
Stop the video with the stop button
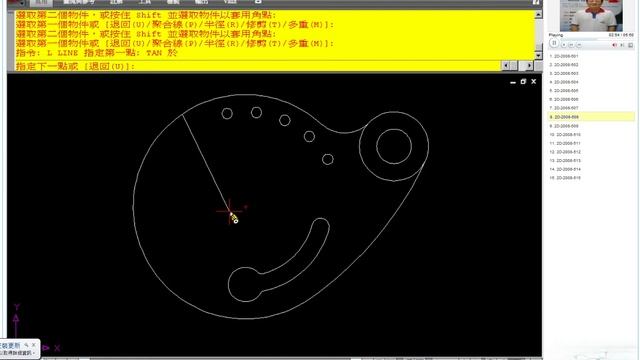564,45
